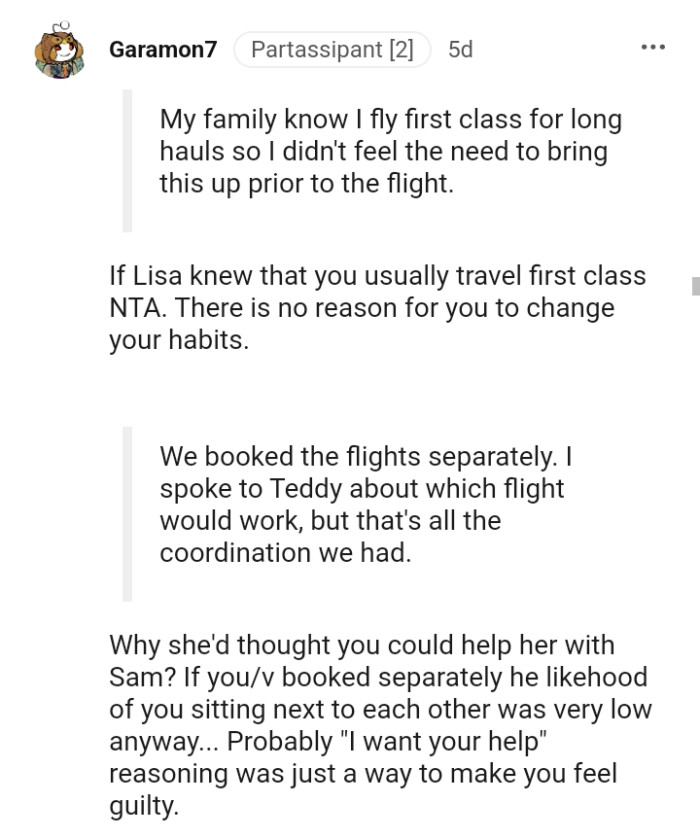The image size is (700, 838).
Task: Click the quote starting "My family know"
Action: (390, 152)
